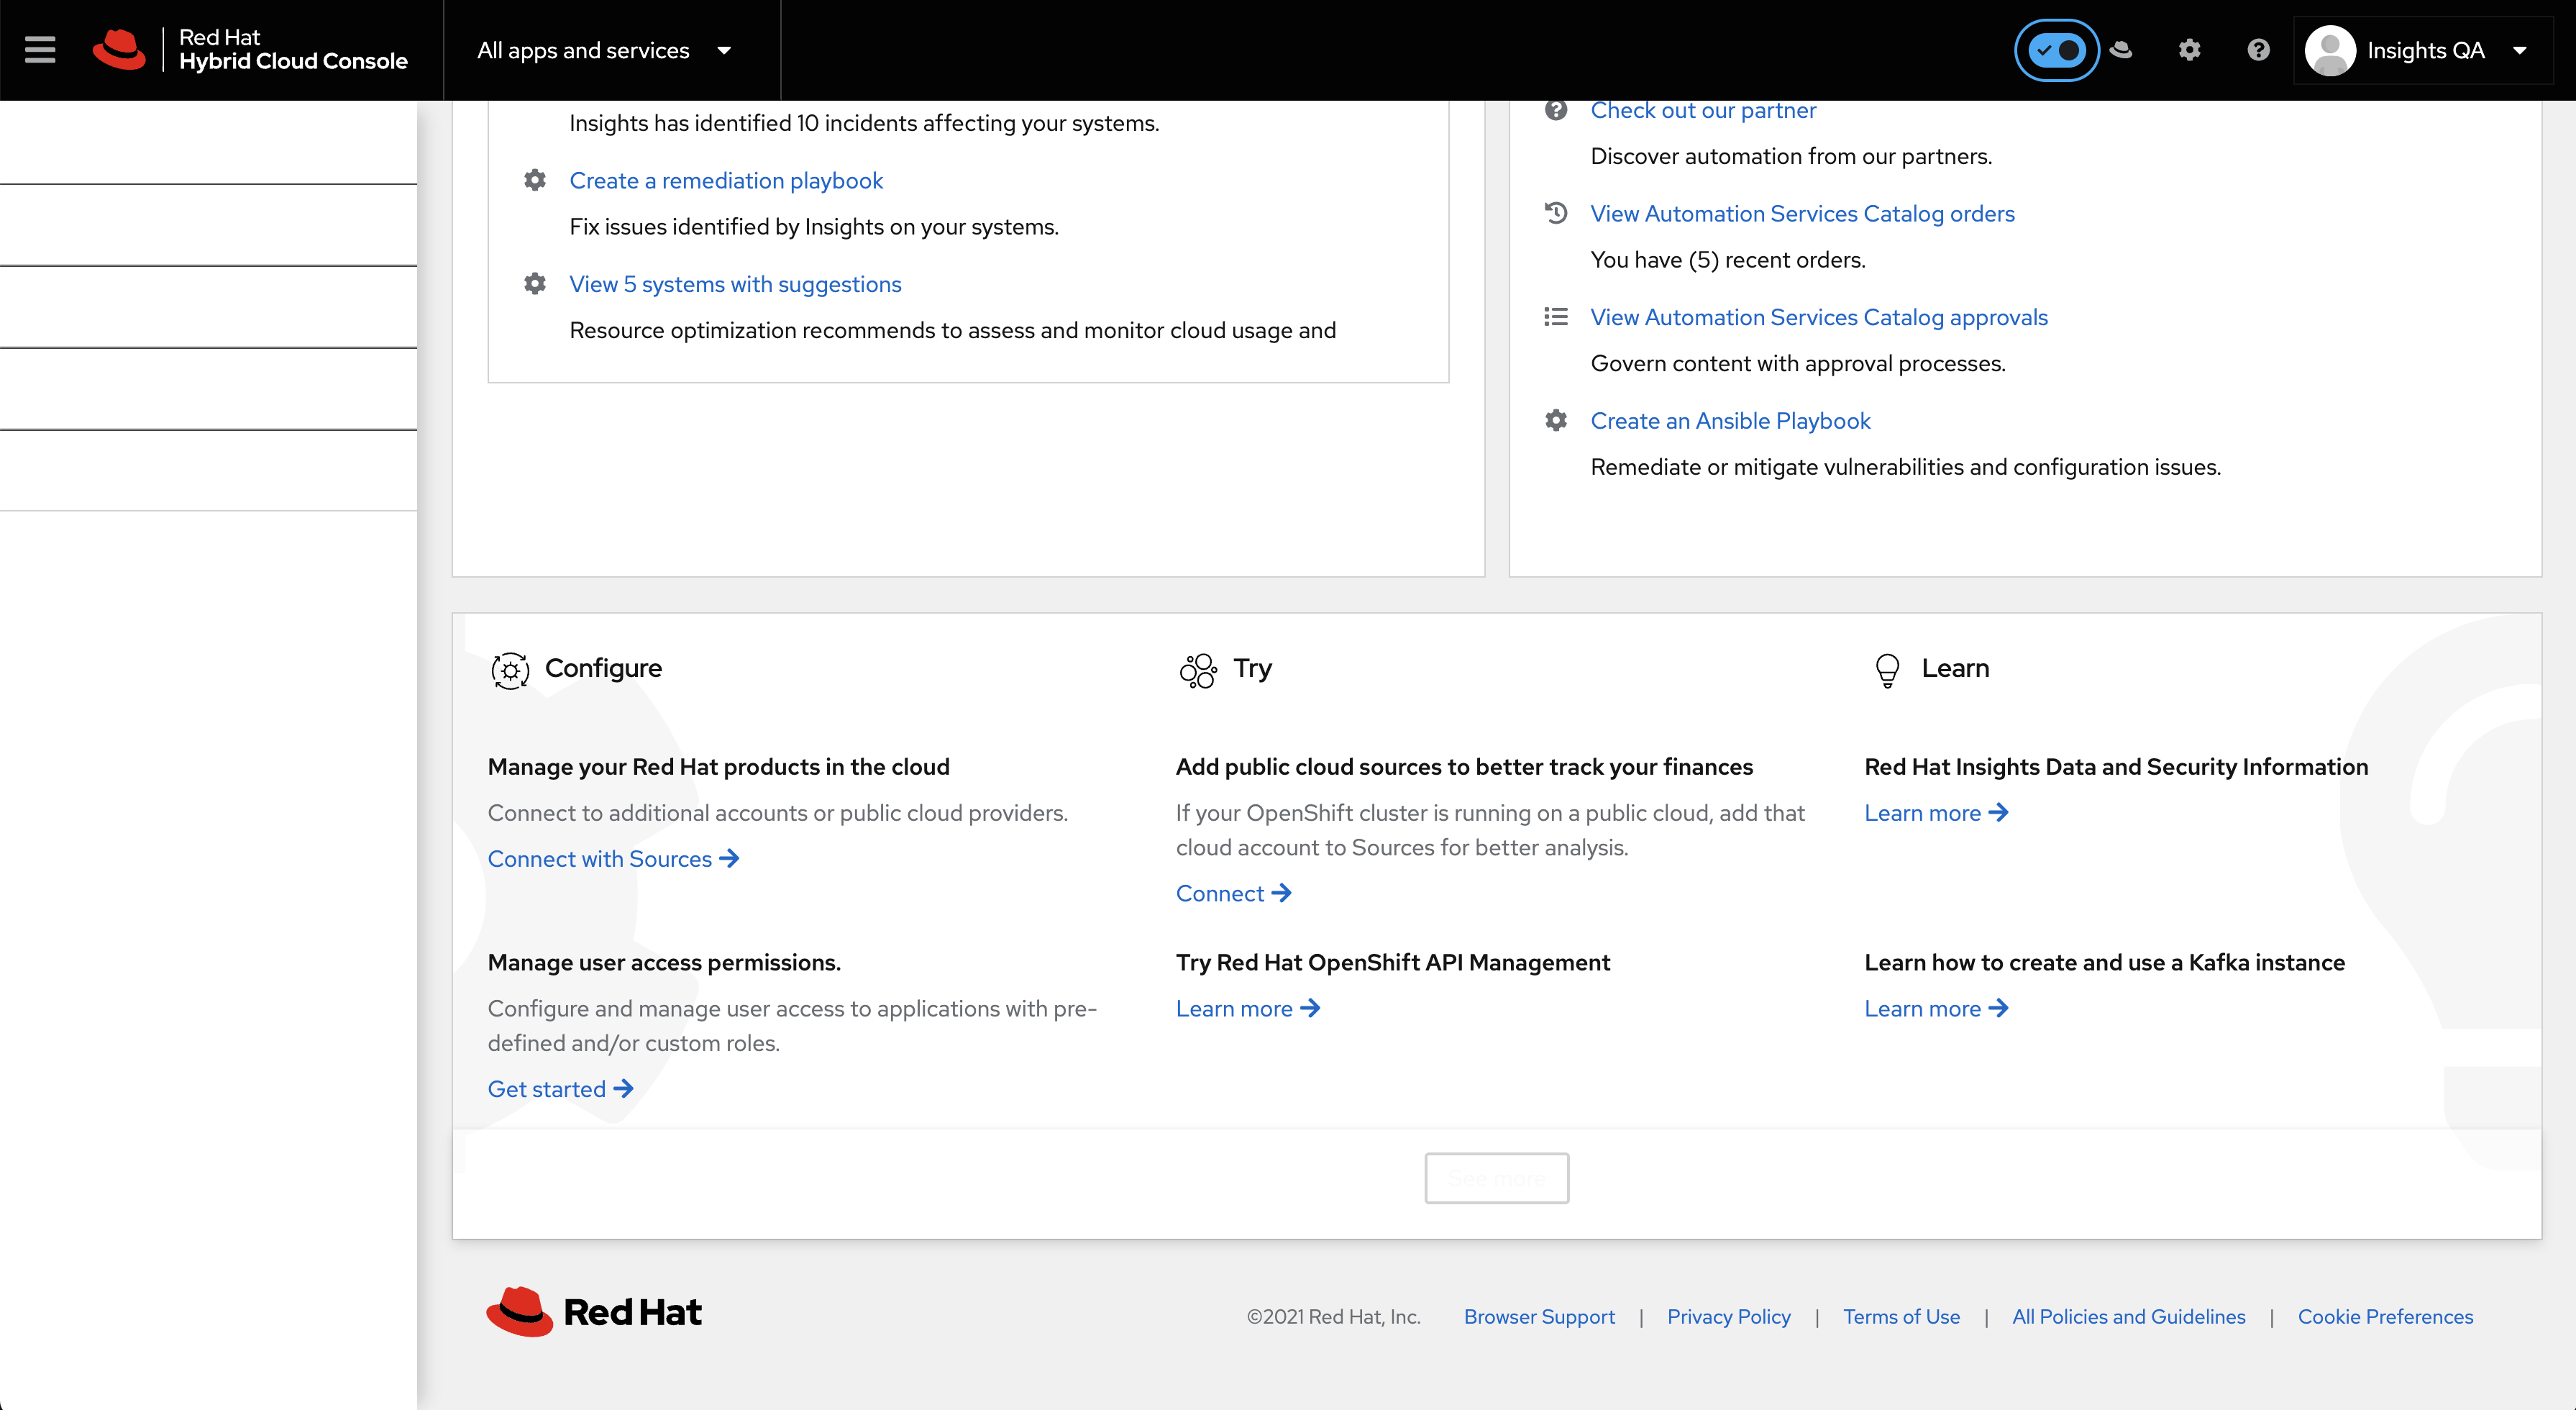This screenshot has width=2576, height=1410.
Task: Click the Red Hat footer logo
Action: [x=594, y=1311]
